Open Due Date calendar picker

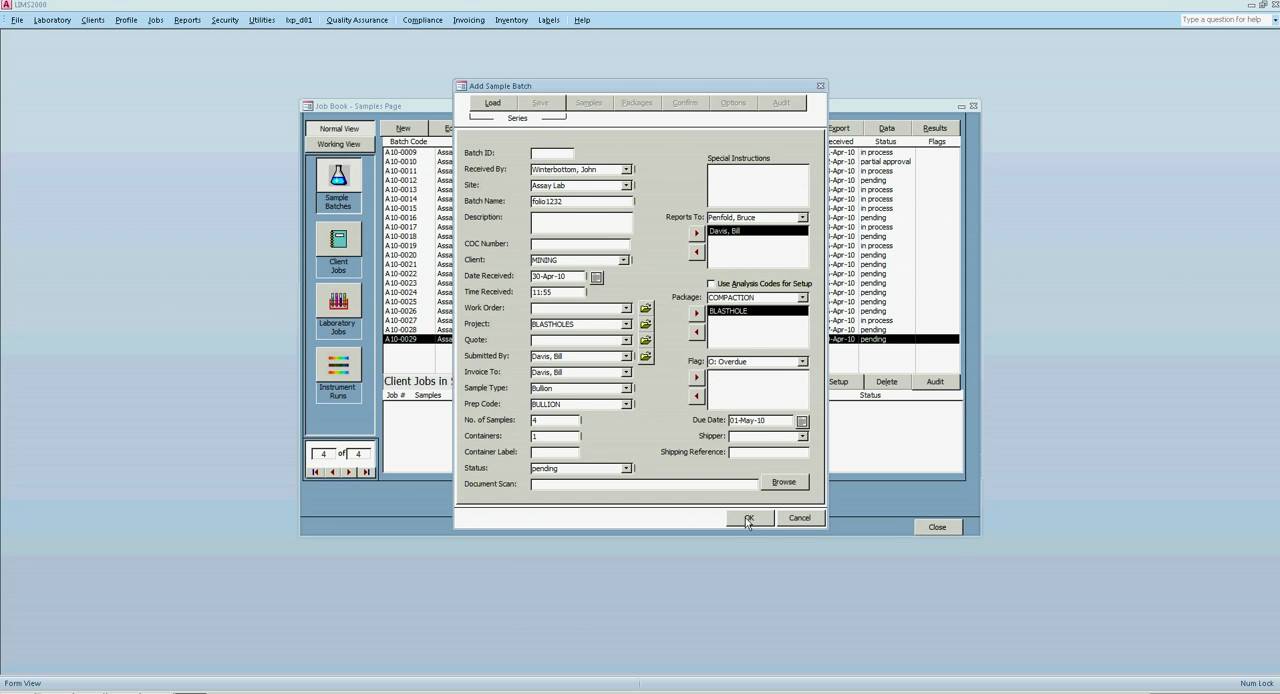802,421
